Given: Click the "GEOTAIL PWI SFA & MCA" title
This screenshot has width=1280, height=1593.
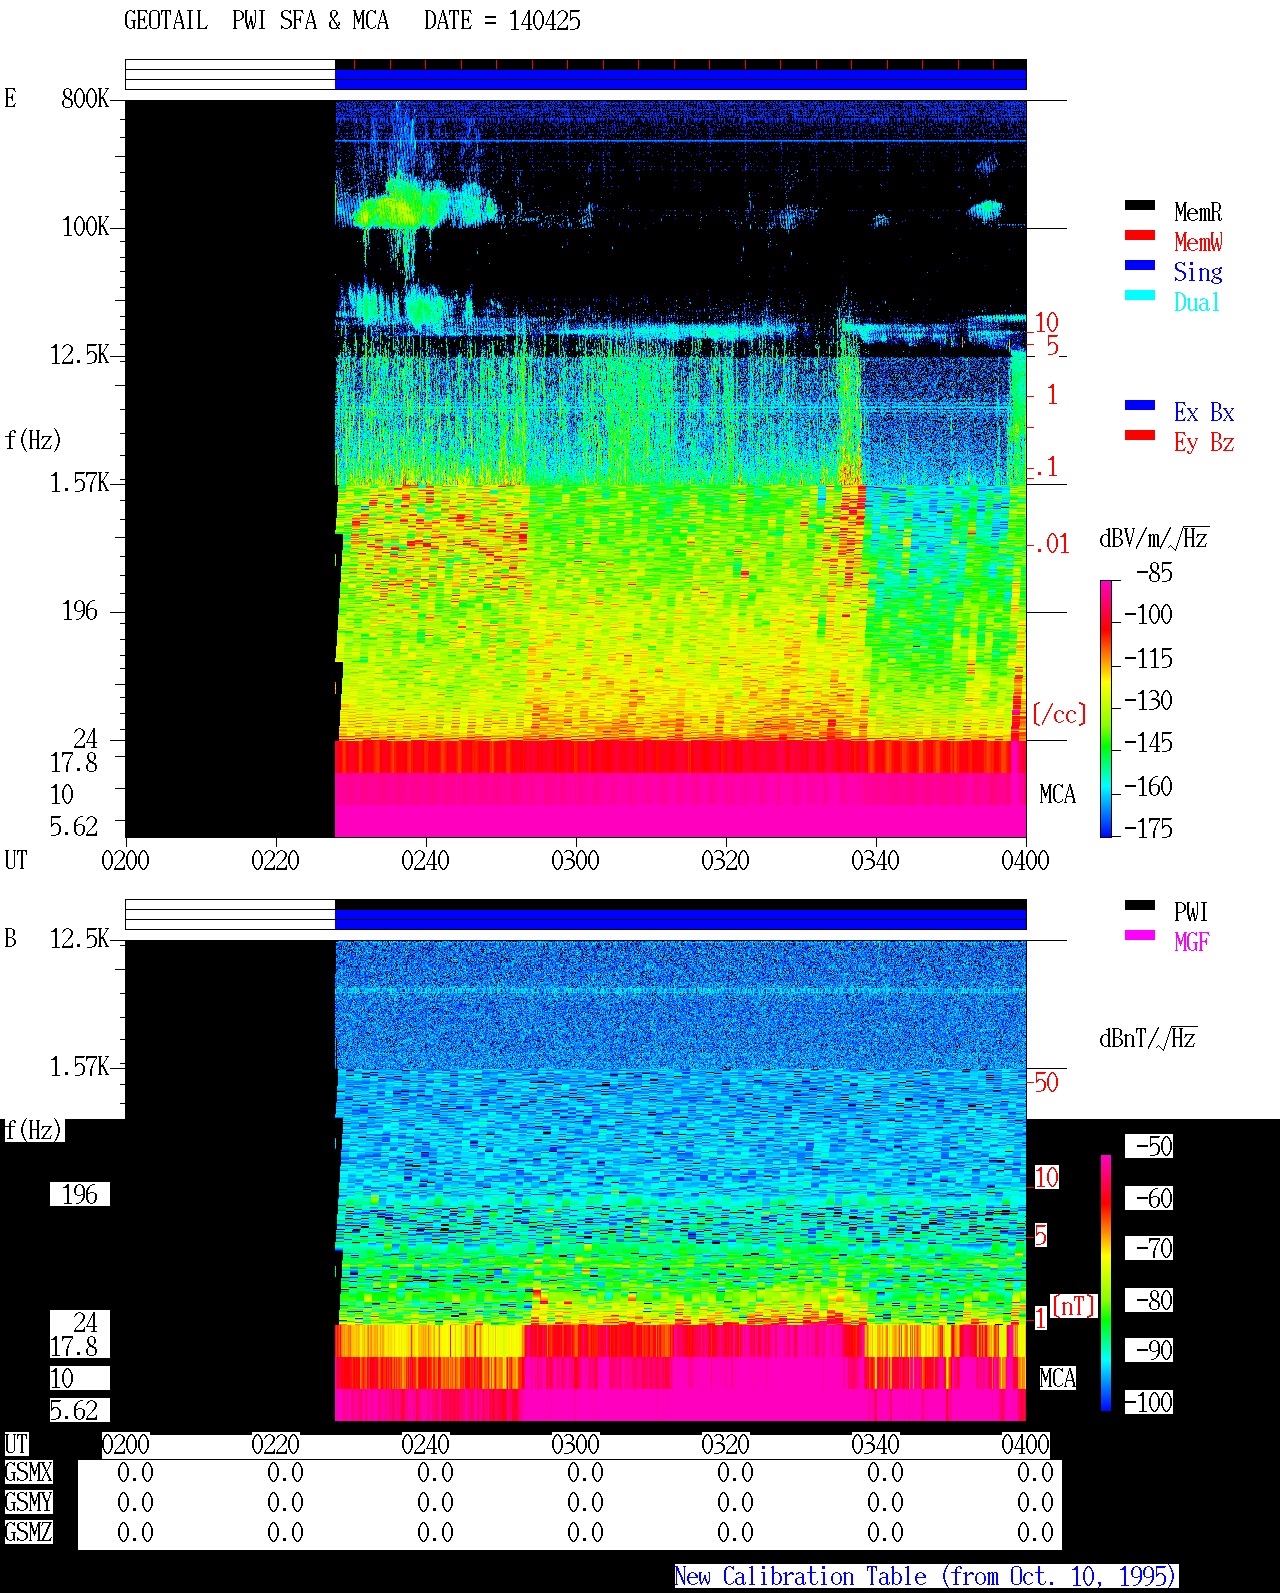Looking at the screenshot, I should pos(256,21).
